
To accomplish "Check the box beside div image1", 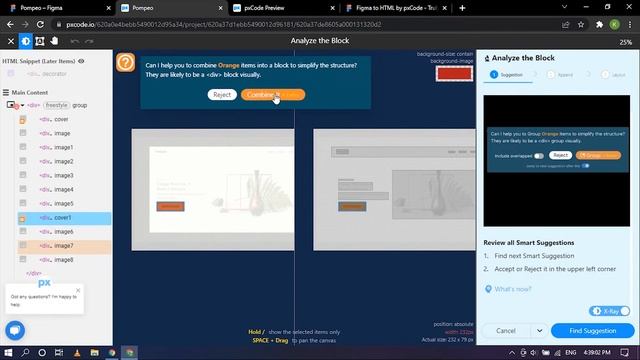I will (23, 147).
